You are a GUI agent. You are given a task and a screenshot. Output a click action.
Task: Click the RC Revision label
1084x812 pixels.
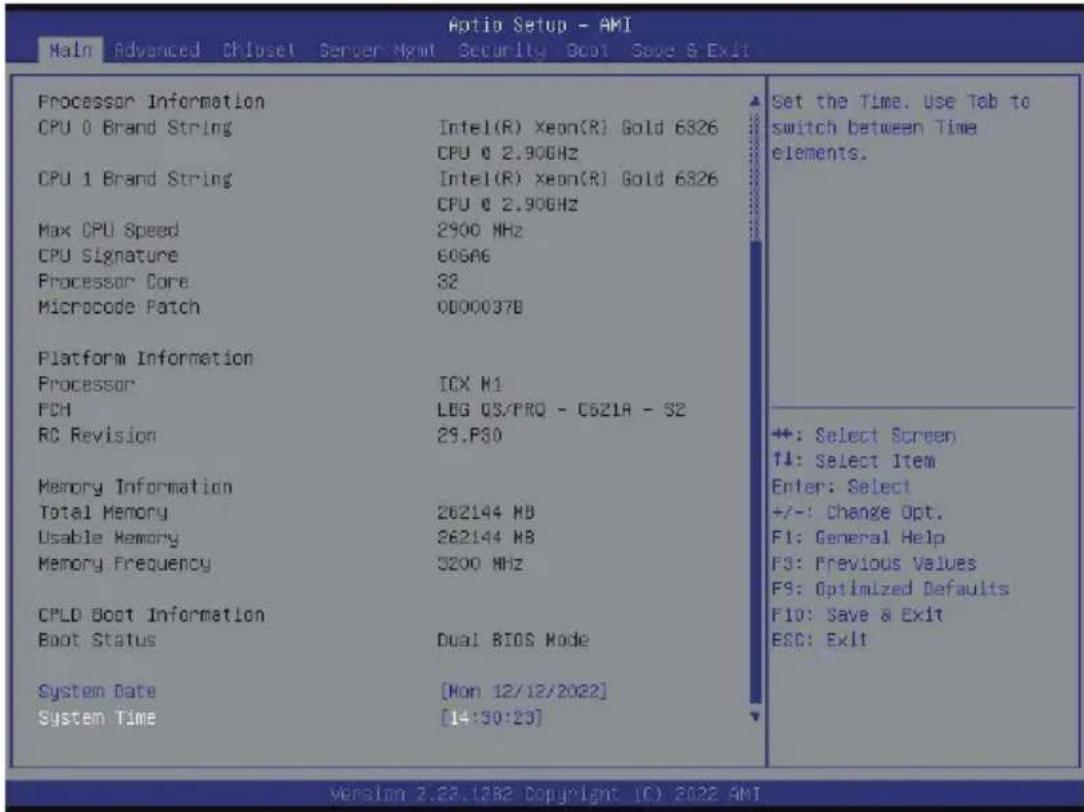(x=97, y=435)
